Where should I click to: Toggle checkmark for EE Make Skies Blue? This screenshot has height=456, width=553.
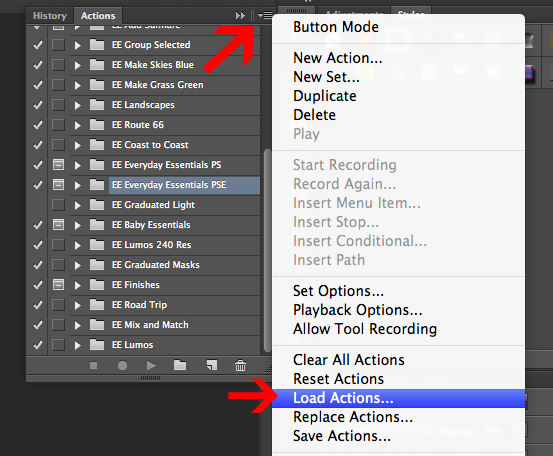[x=38, y=65]
